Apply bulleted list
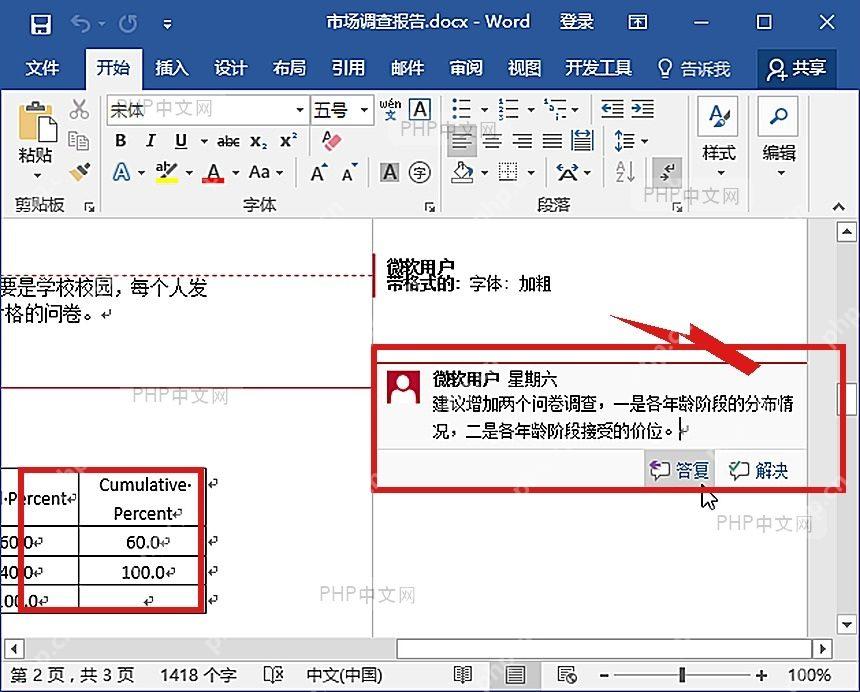This screenshot has height=692, width=860. [461, 109]
